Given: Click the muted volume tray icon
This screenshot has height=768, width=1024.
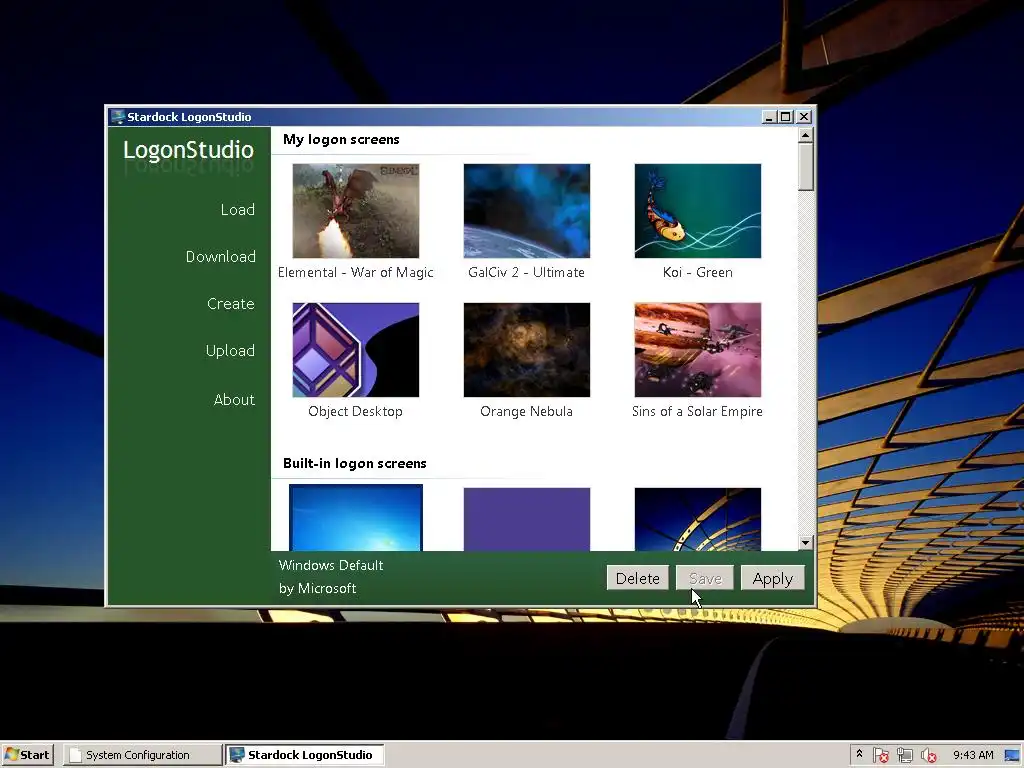Looking at the screenshot, I should pyautogui.click(x=928, y=756).
